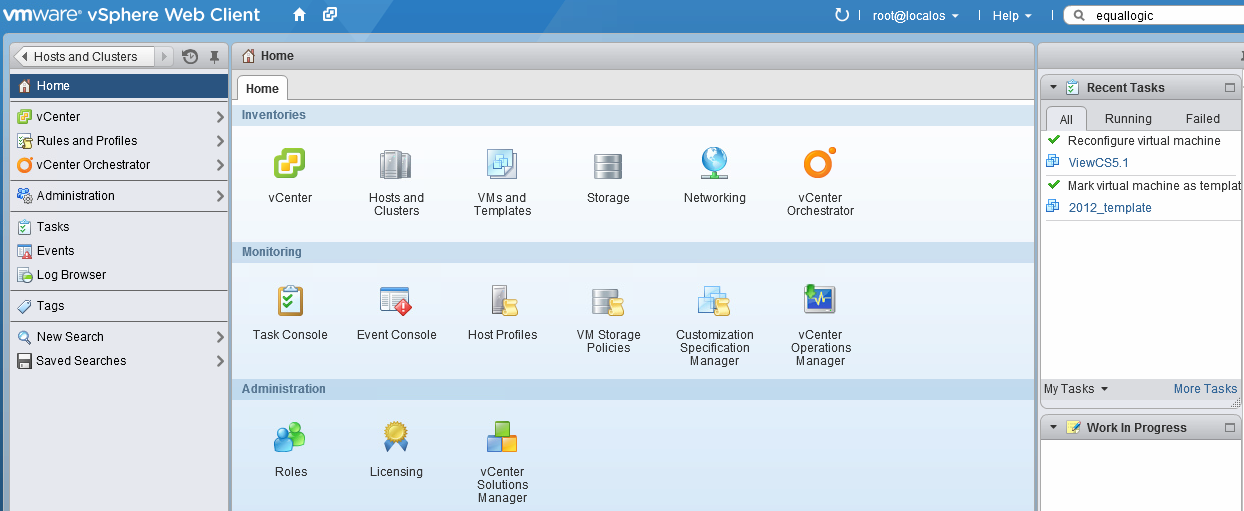Viewport: 1244px width, 511px height.
Task: Open the Networking inventory icon
Action: click(714, 164)
